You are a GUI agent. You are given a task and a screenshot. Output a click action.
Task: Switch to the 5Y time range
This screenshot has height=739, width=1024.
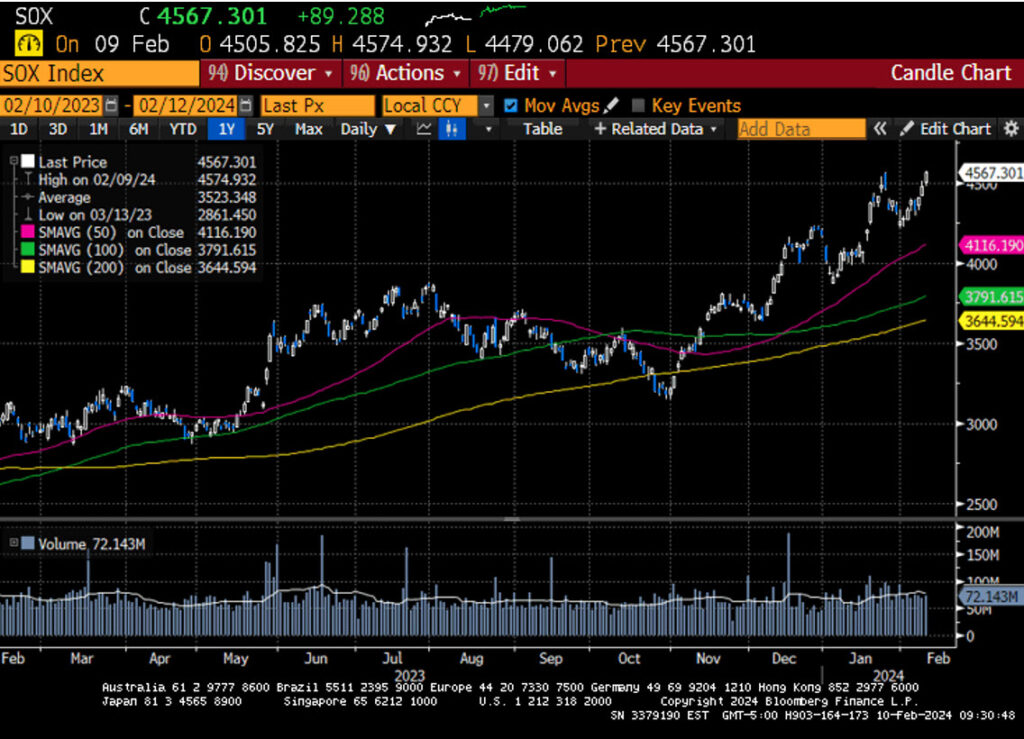point(265,129)
